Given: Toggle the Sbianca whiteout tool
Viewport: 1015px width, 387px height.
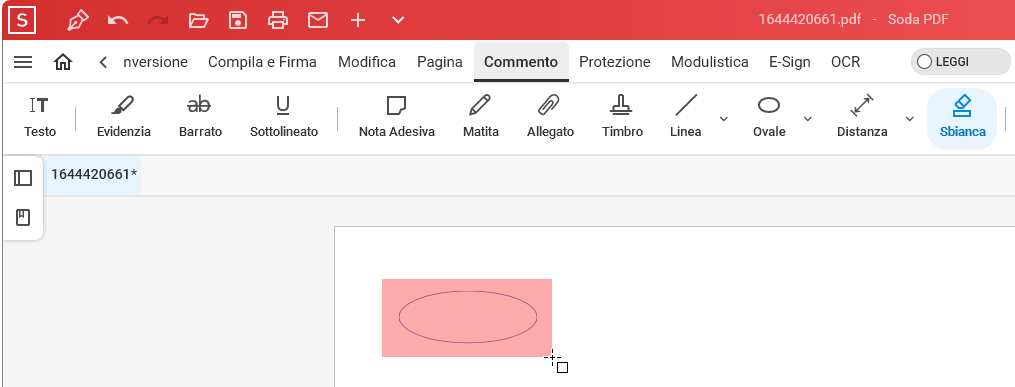Looking at the screenshot, I should [x=962, y=118].
